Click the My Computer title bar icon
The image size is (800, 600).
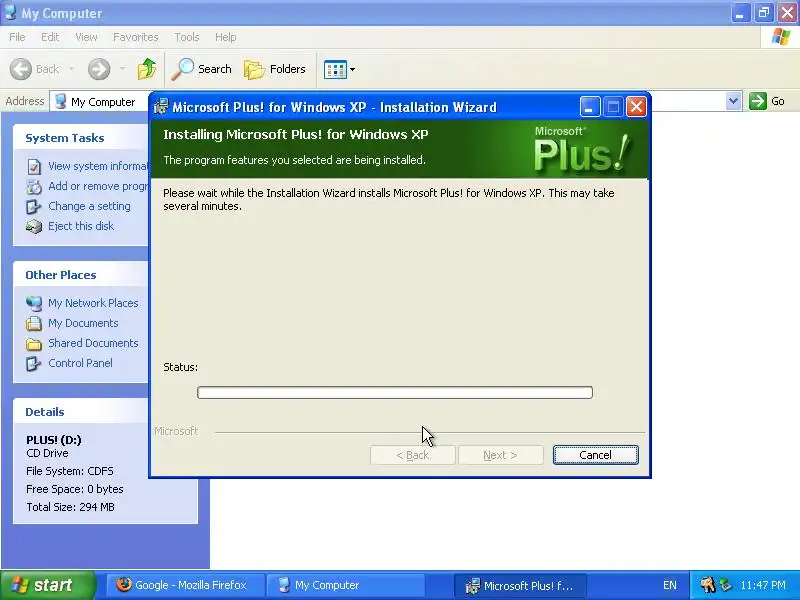point(10,12)
